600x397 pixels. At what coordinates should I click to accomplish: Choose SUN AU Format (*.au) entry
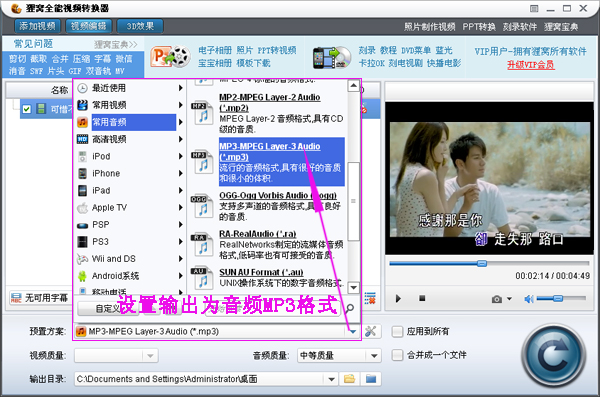[x=282, y=278]
